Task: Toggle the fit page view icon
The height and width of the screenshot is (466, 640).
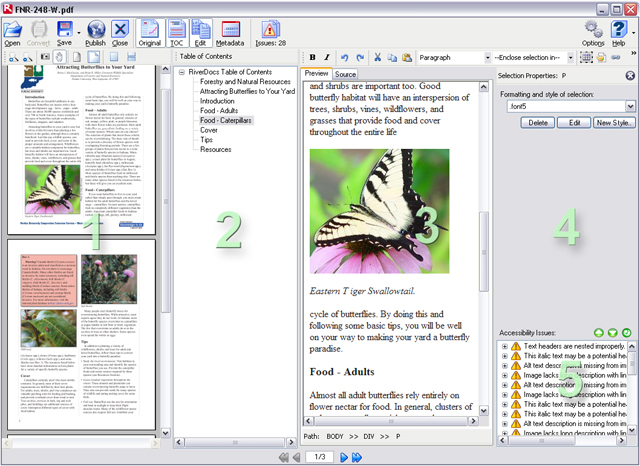Action: (94, 57)
